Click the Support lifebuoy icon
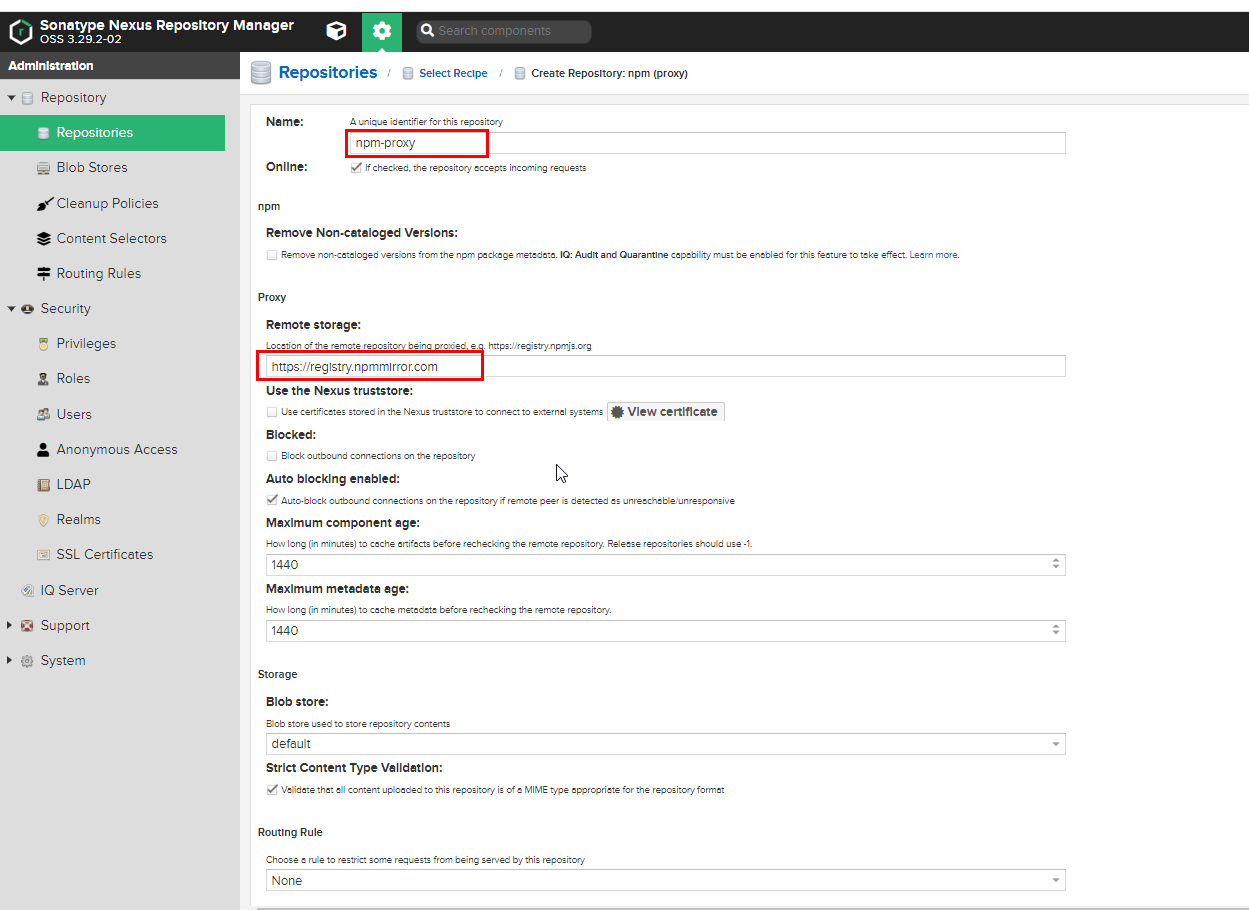The width and height of the screenshot is (1249, 910). pyautogui.click(x=28, y=626)
